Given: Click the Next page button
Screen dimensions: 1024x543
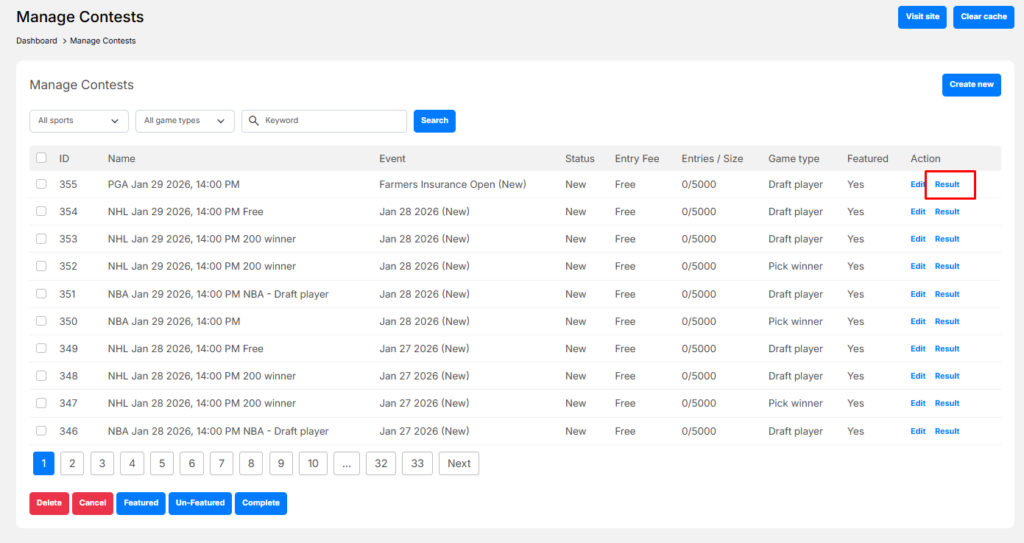Looking at the screenshot, I should click(x=459, y=463).
